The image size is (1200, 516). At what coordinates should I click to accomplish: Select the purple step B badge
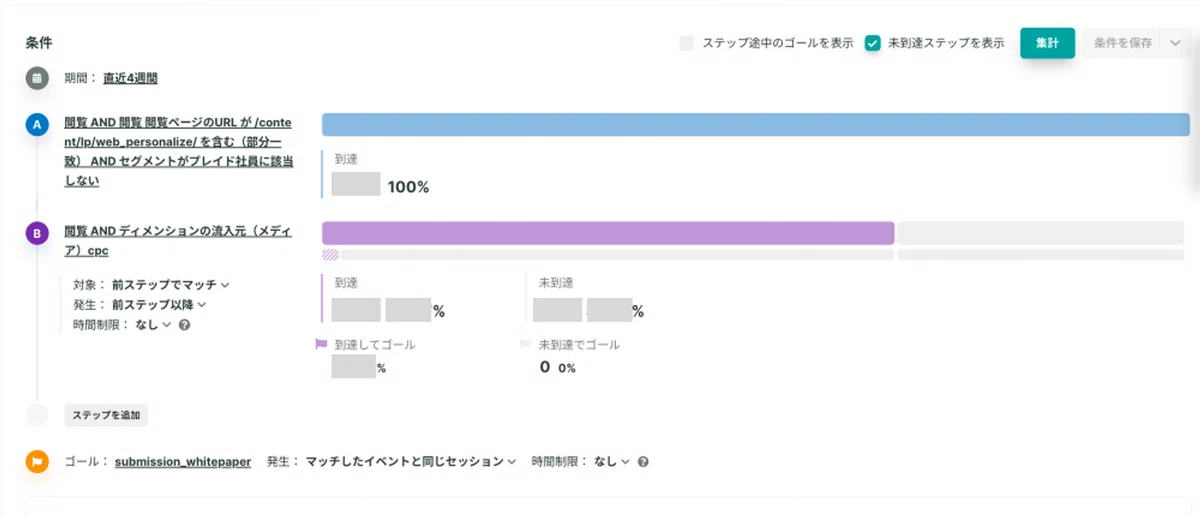37,235
